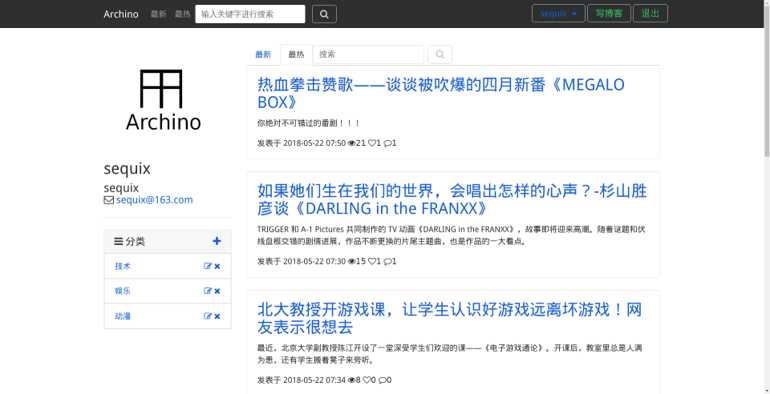This screenshot has width=770, height=394.
Task: Edit the 娱乐 category
Action: coord(208,291)
